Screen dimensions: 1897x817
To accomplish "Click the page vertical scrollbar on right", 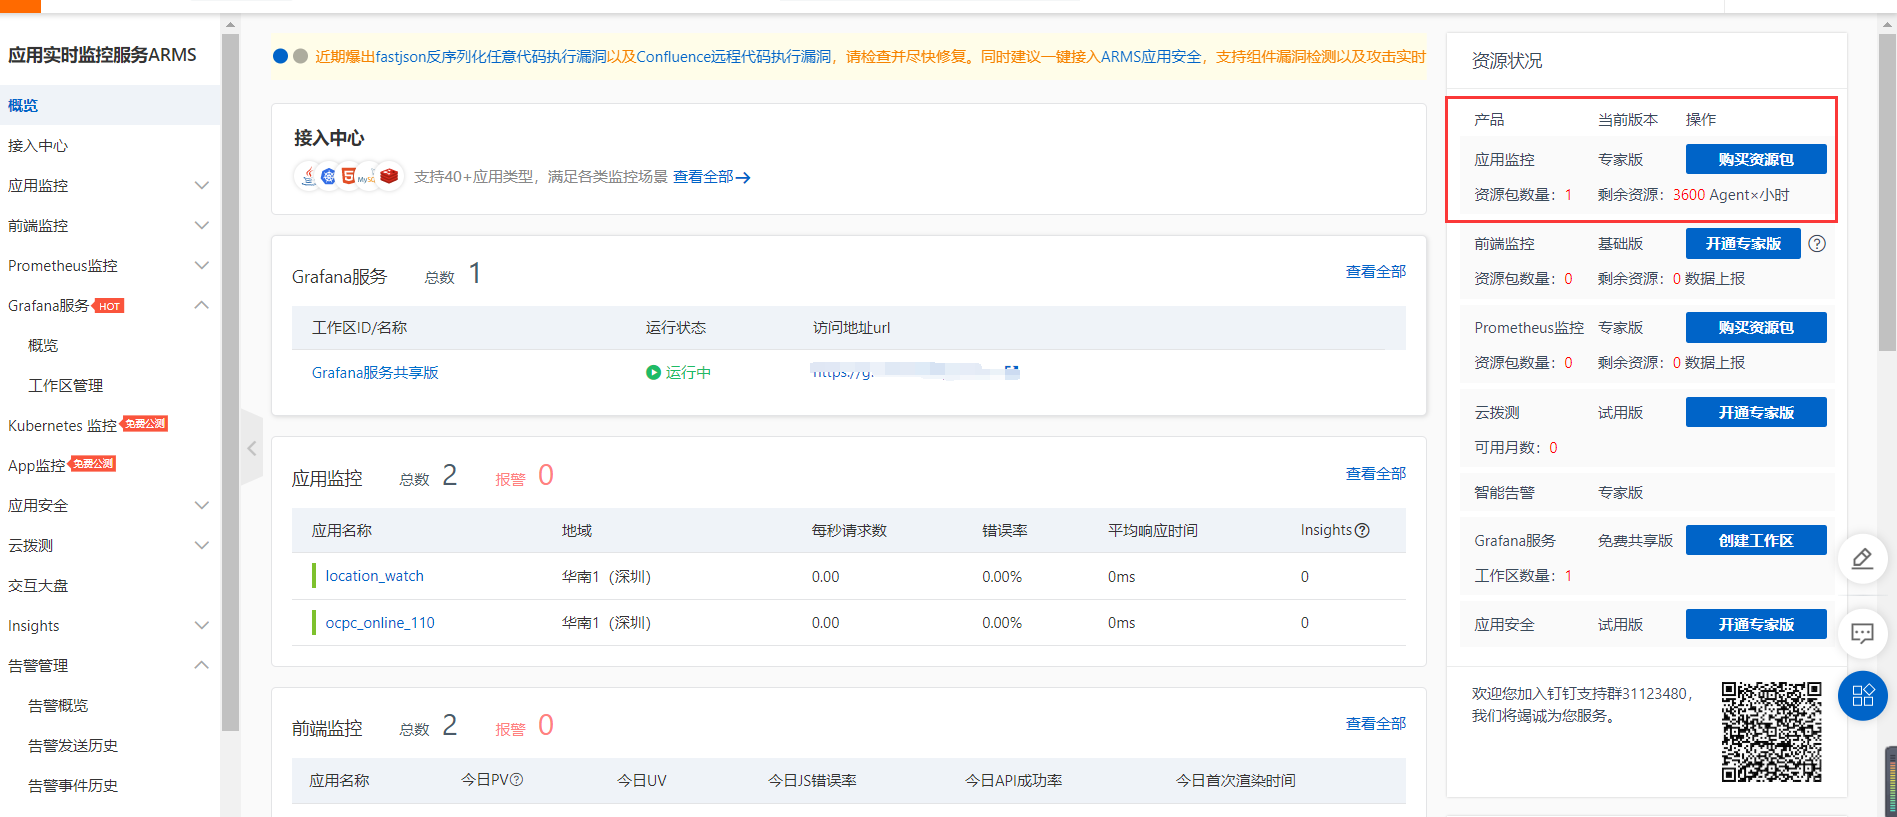I will [1887, 193].
